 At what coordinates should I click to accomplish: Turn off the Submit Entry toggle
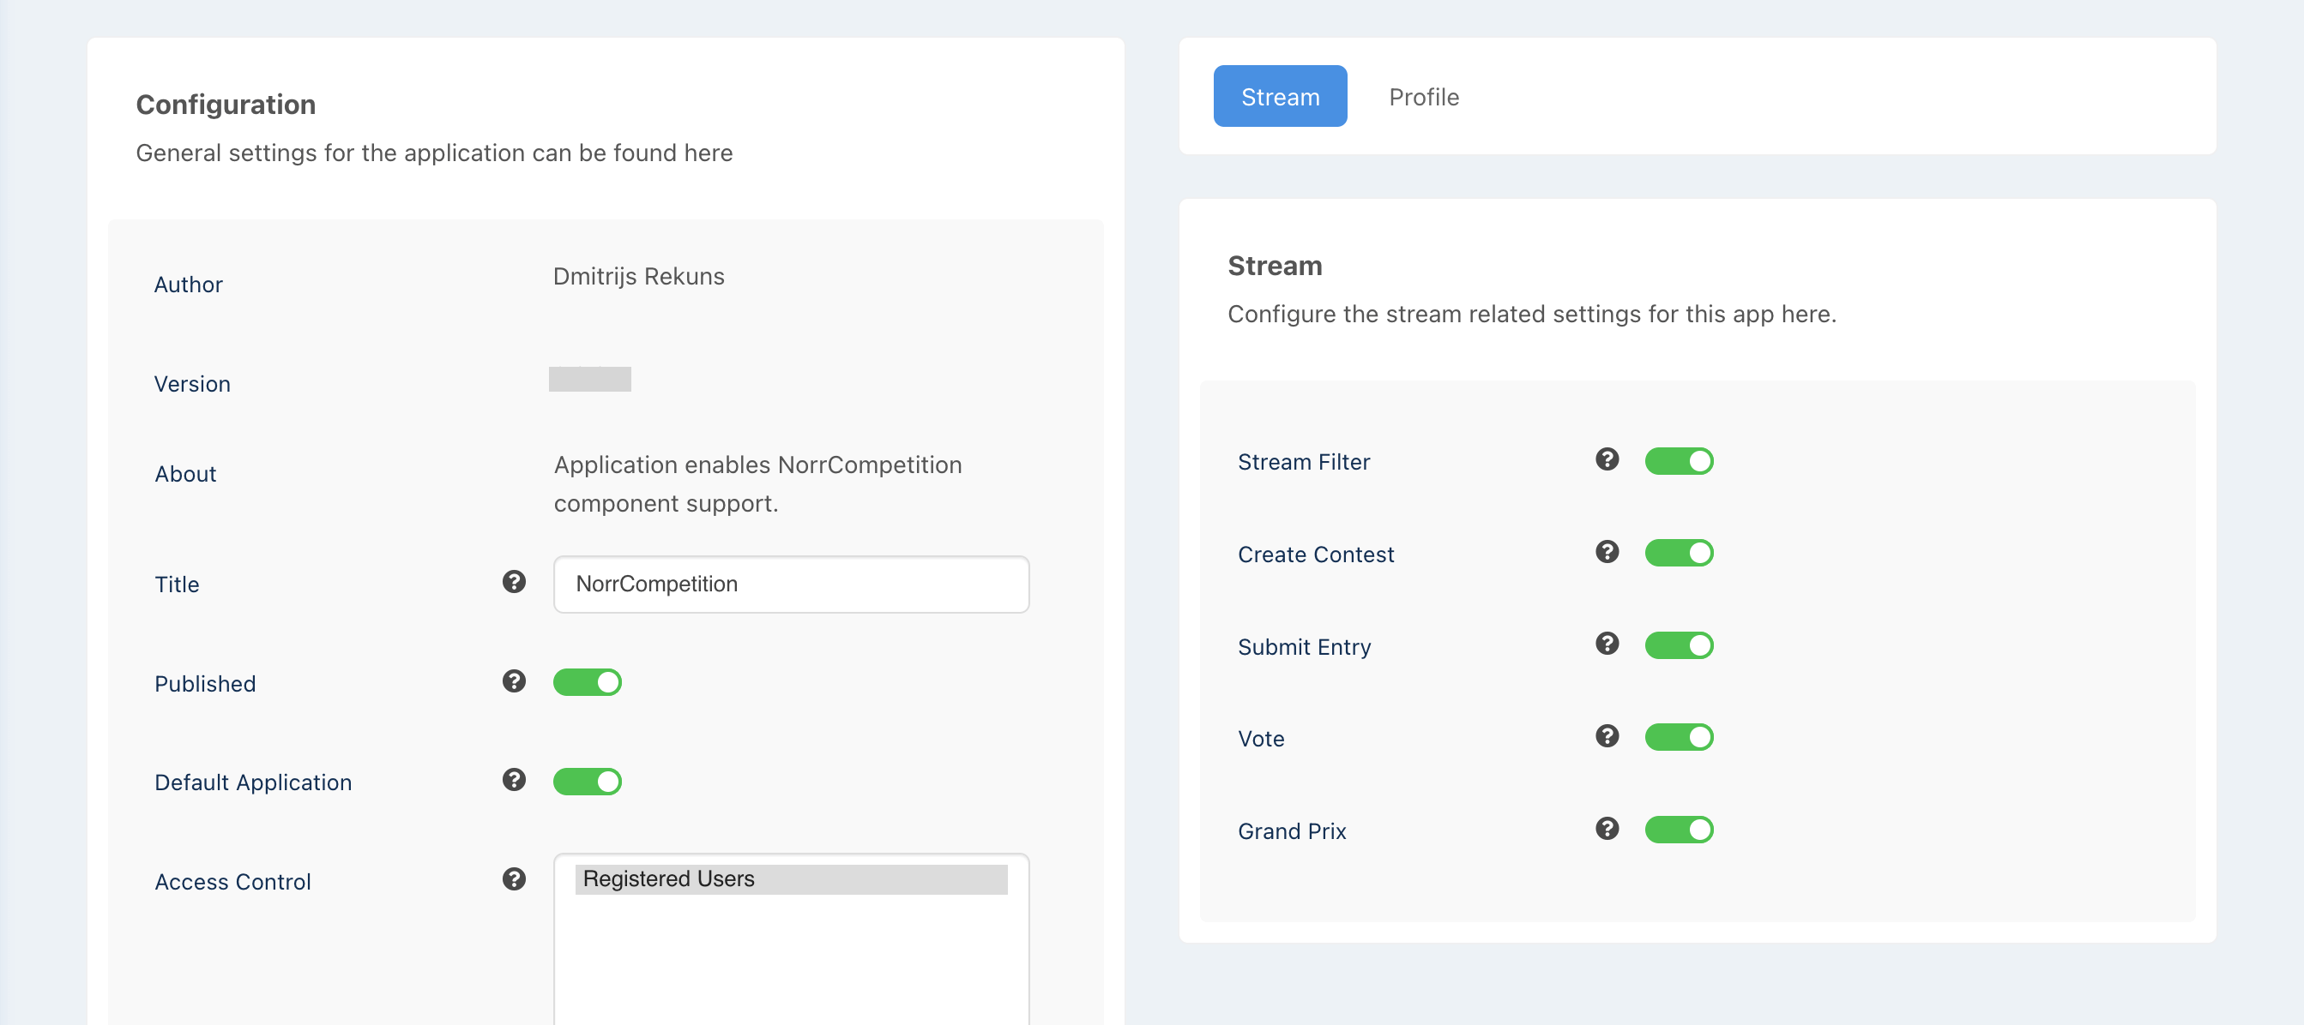click(x=1679, y=644)
